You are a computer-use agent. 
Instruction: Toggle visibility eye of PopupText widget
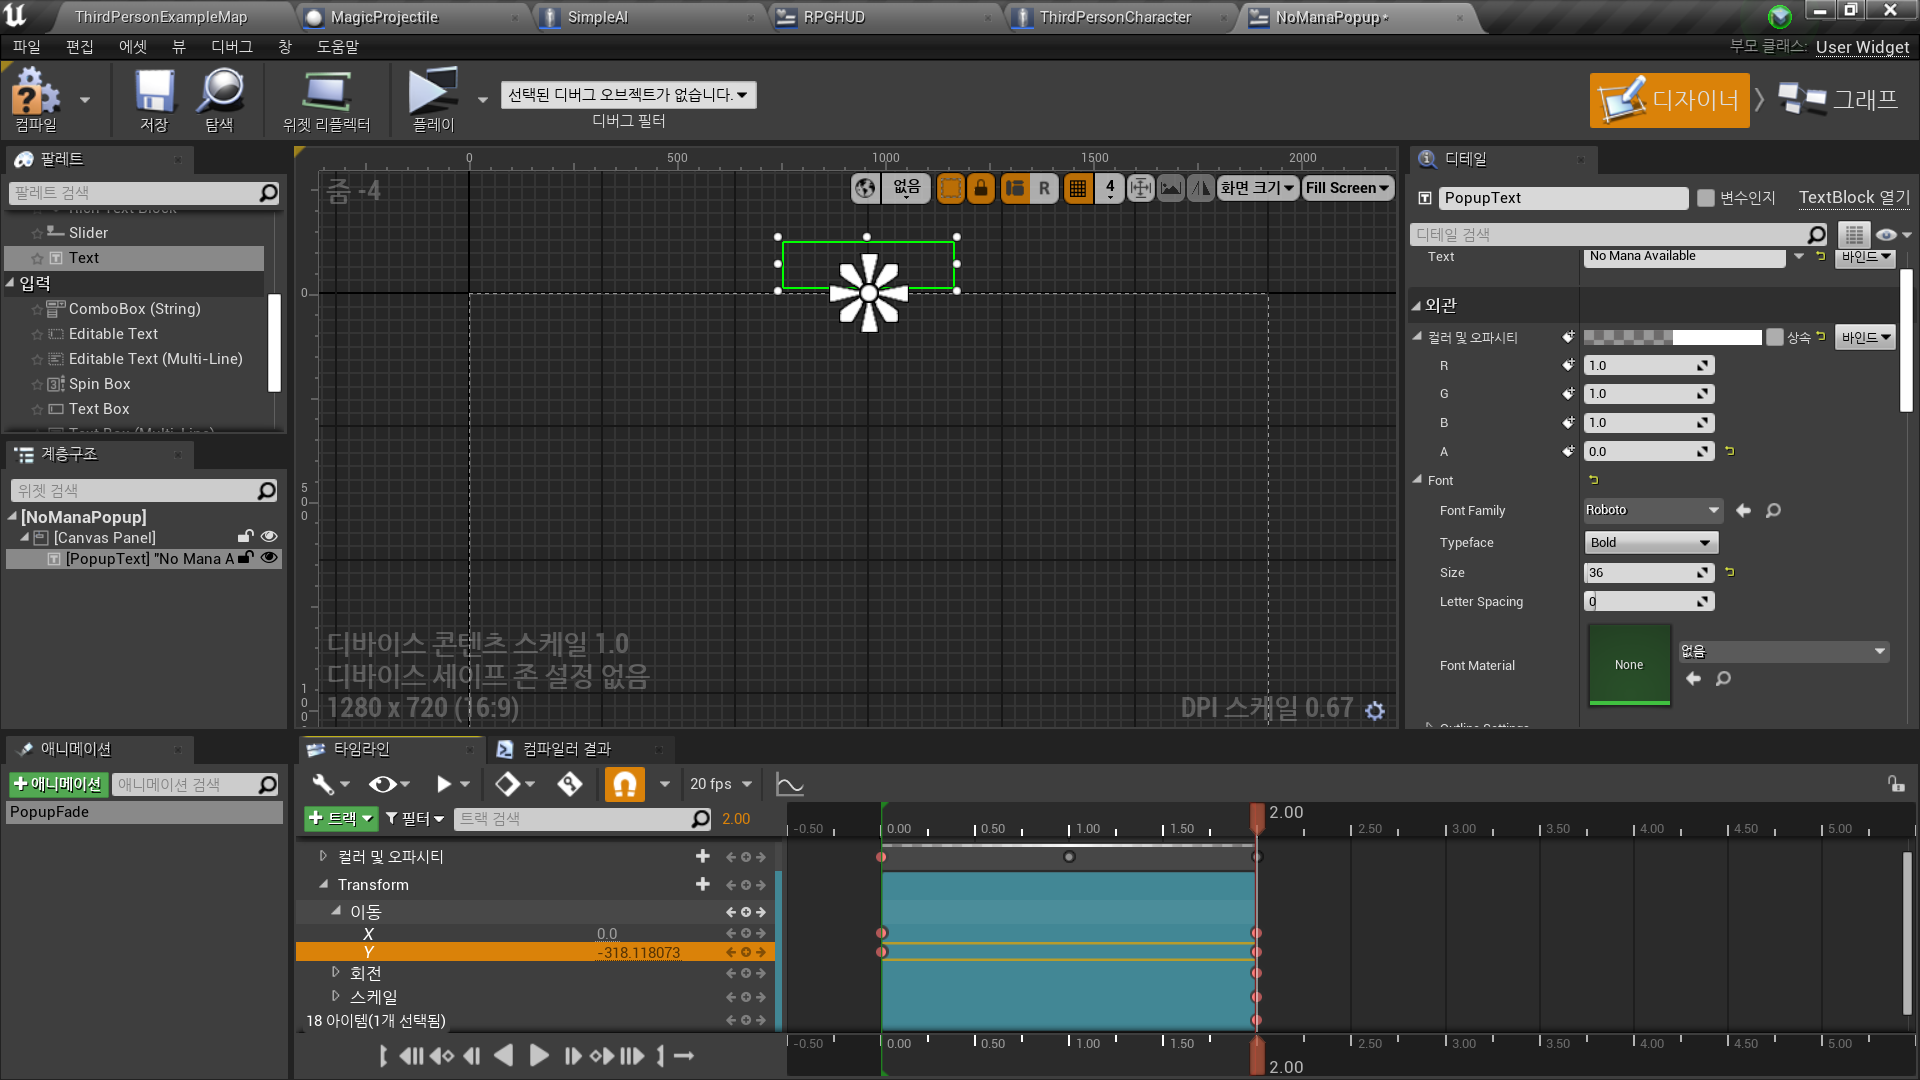click(269, 558)
